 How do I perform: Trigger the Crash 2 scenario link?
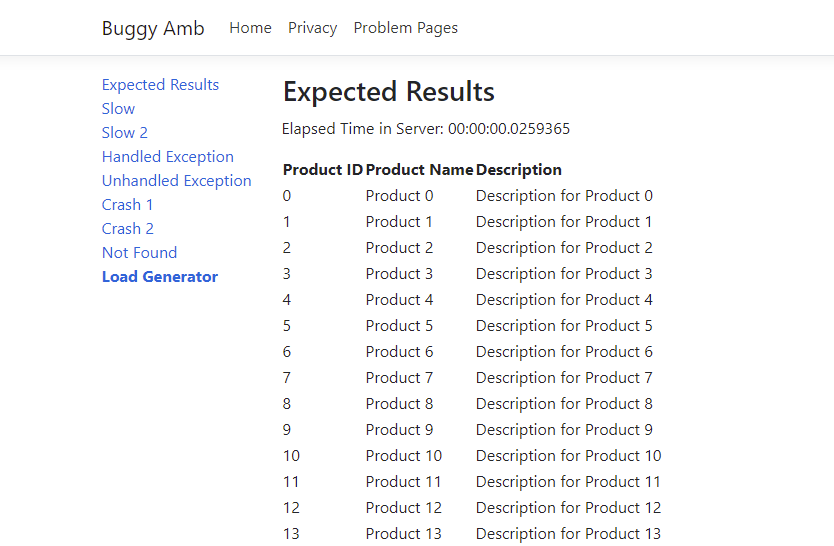pyautogui.click(x=127, y=229)
